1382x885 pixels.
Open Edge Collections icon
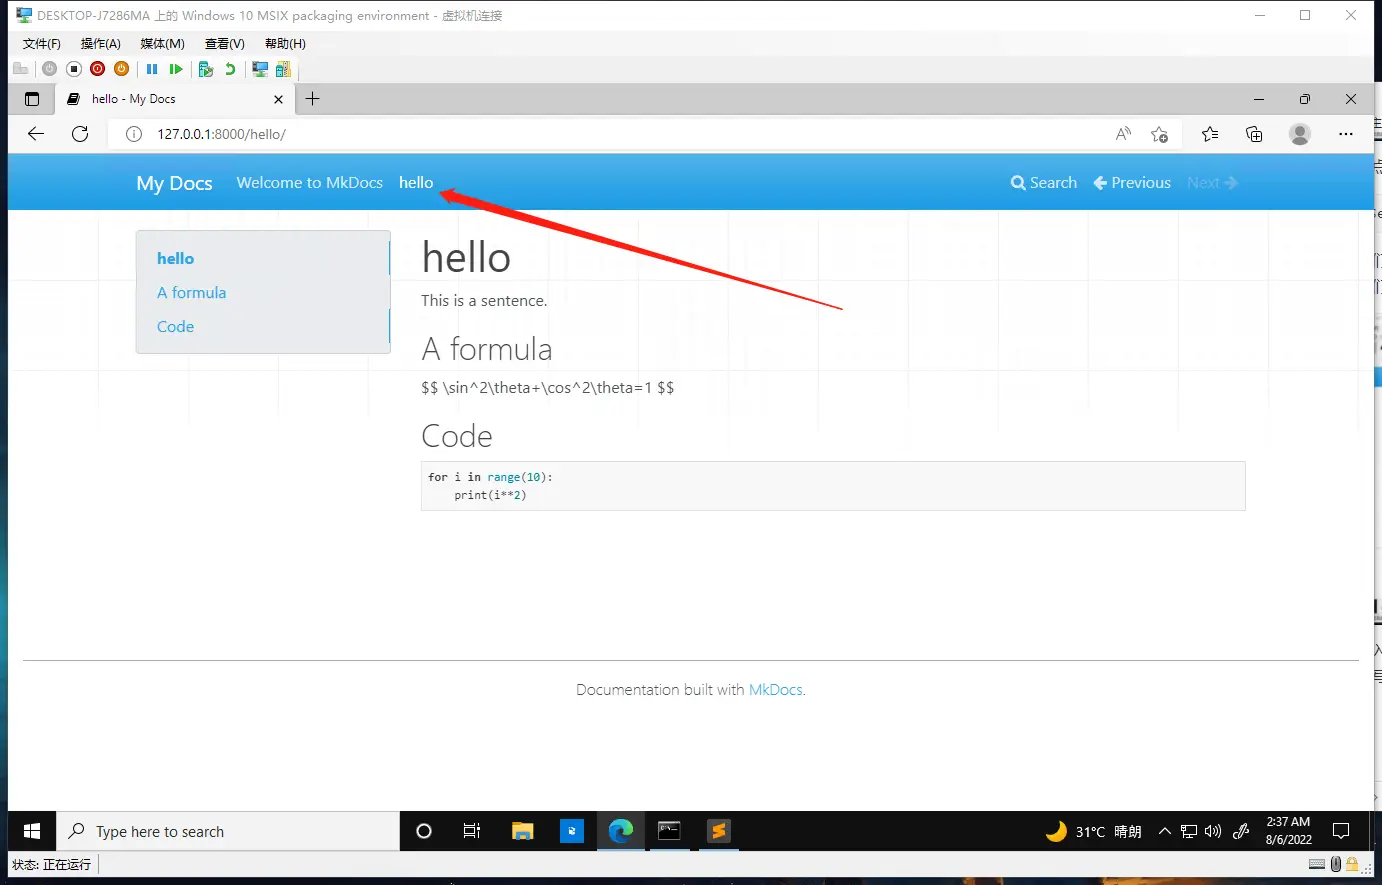click(1254, 134)
